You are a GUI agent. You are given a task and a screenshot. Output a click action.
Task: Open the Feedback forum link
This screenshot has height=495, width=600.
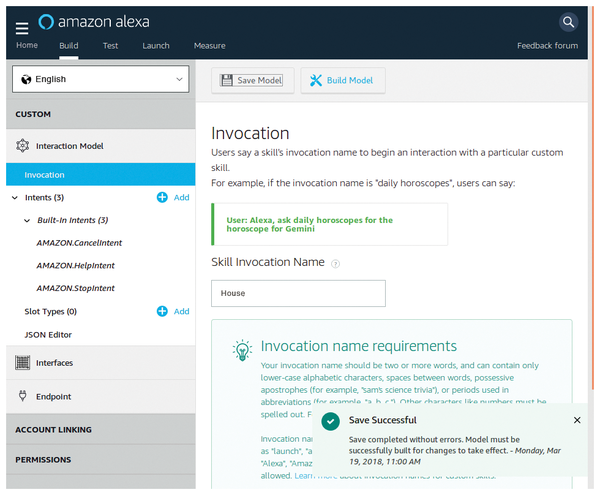(548, 46)
